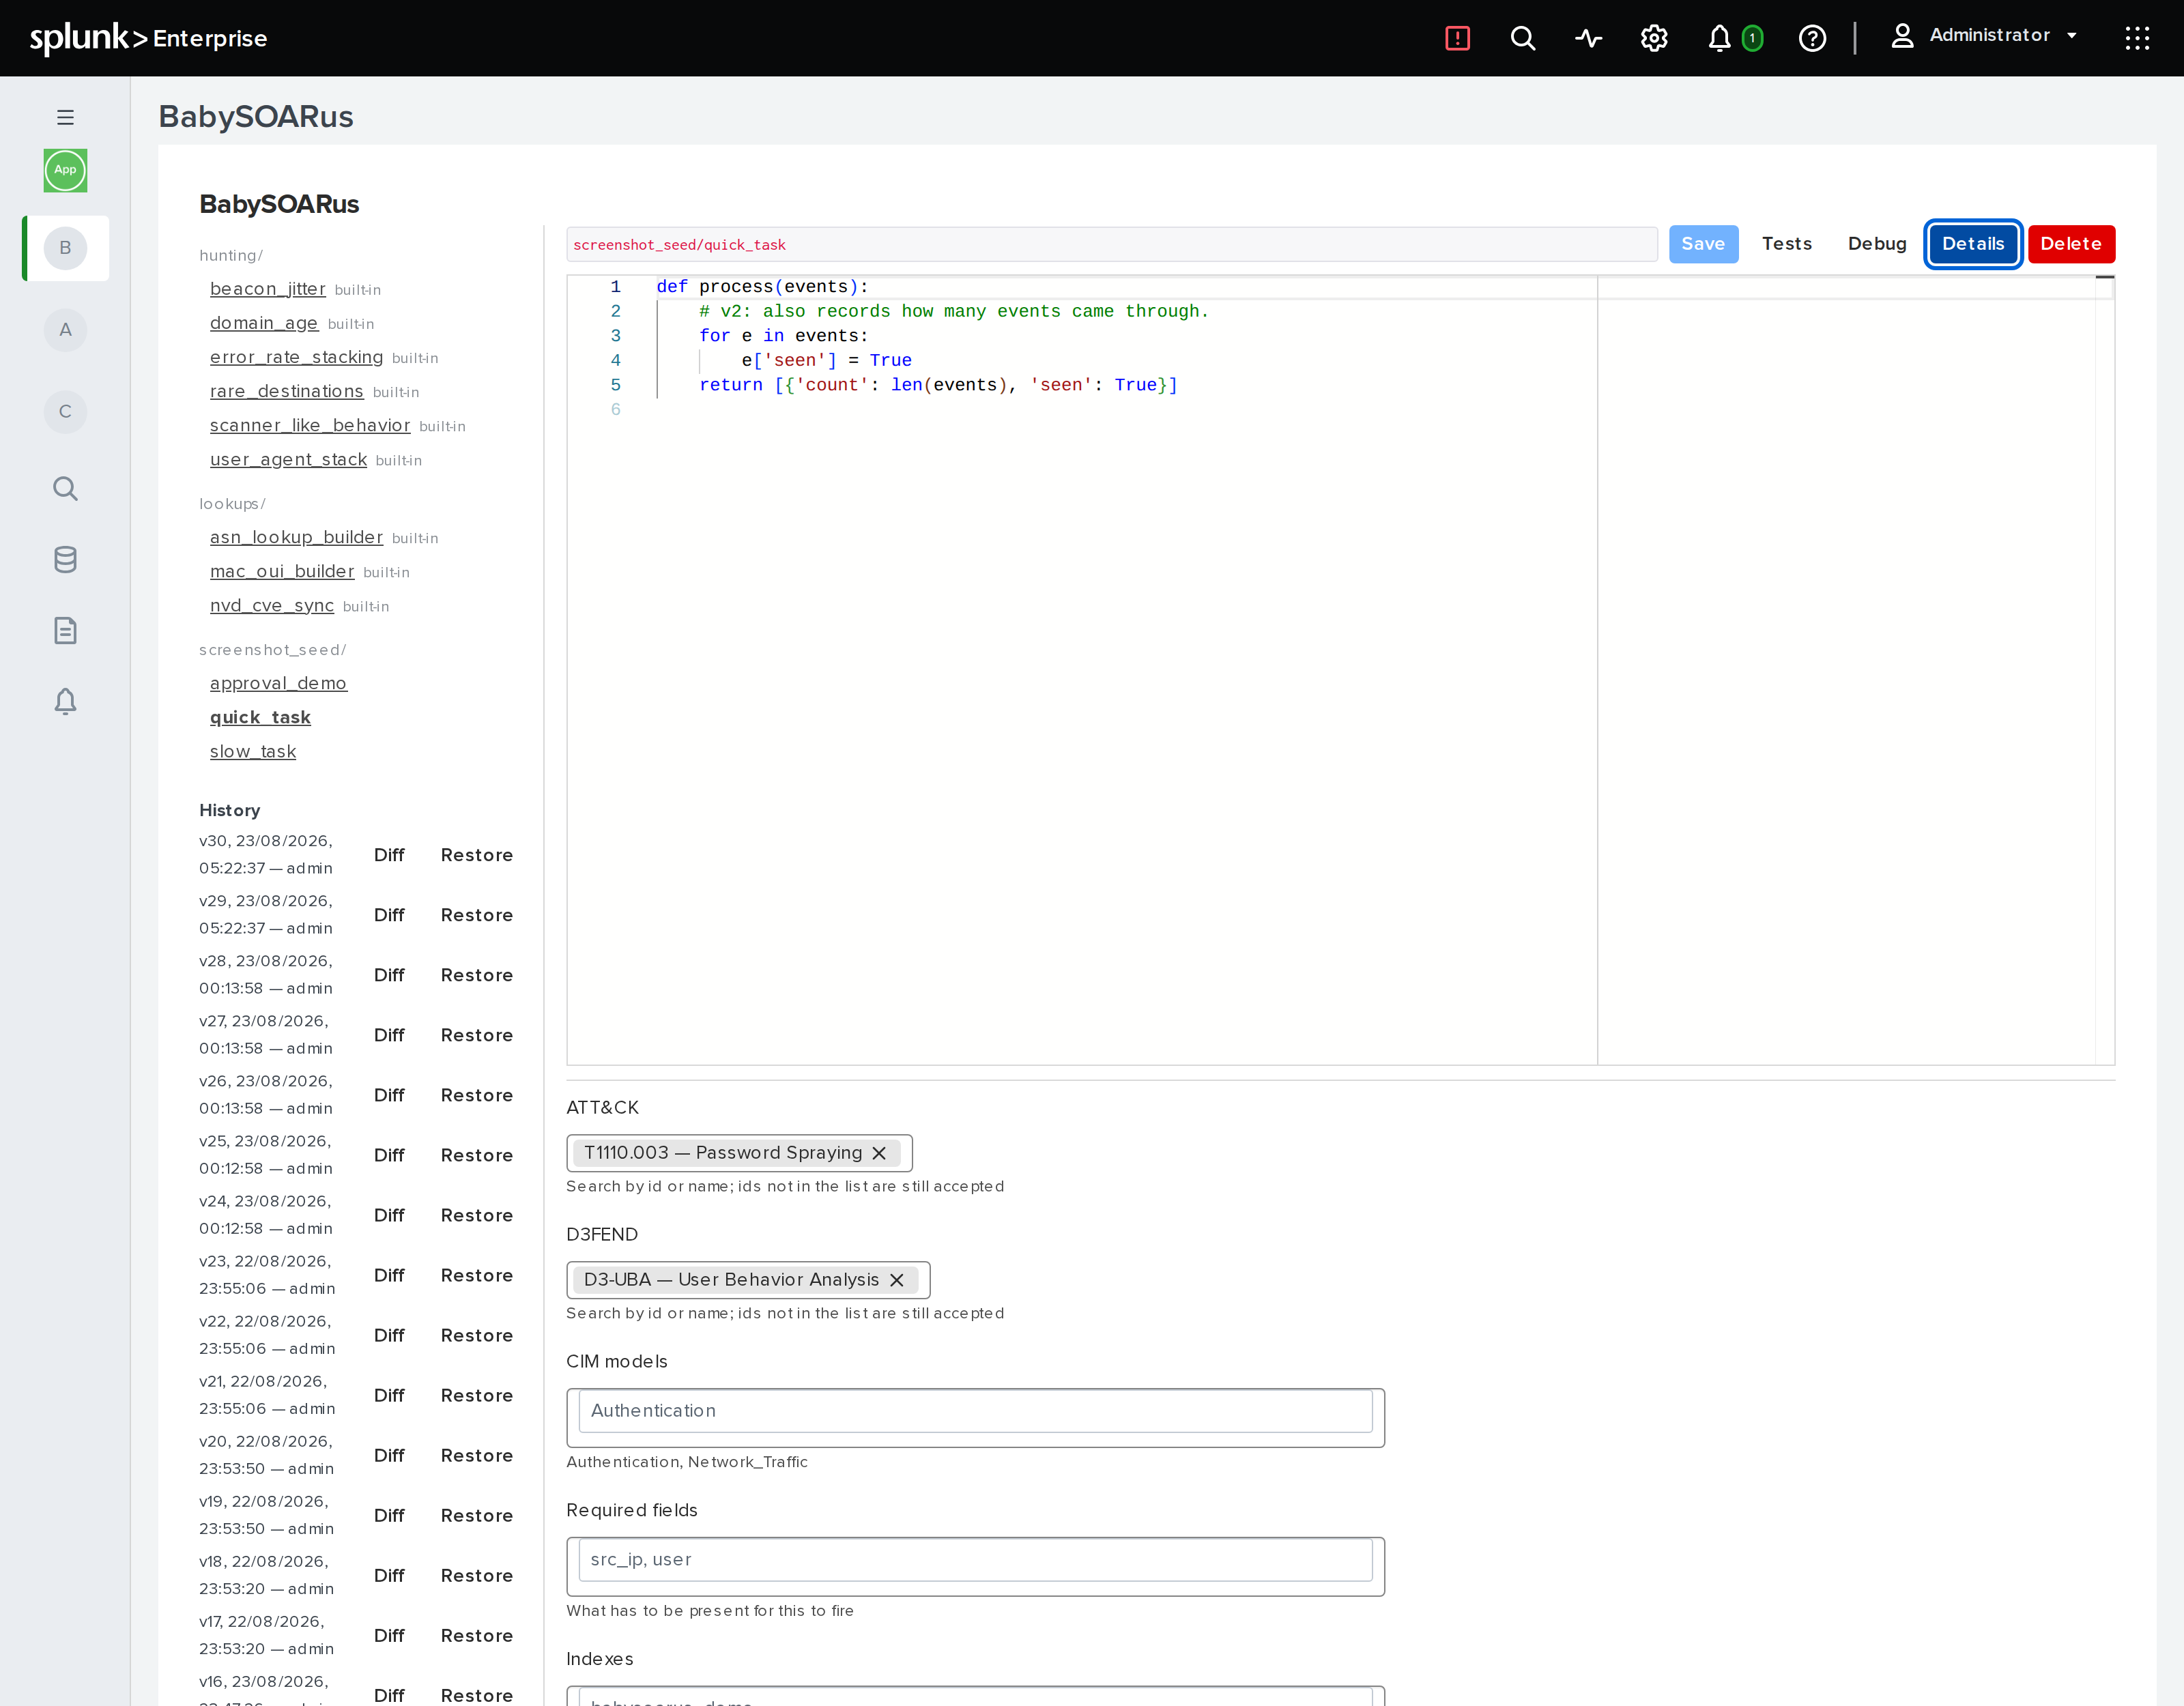
Task: Open the sidebar document icon
Action: (65, 630)
